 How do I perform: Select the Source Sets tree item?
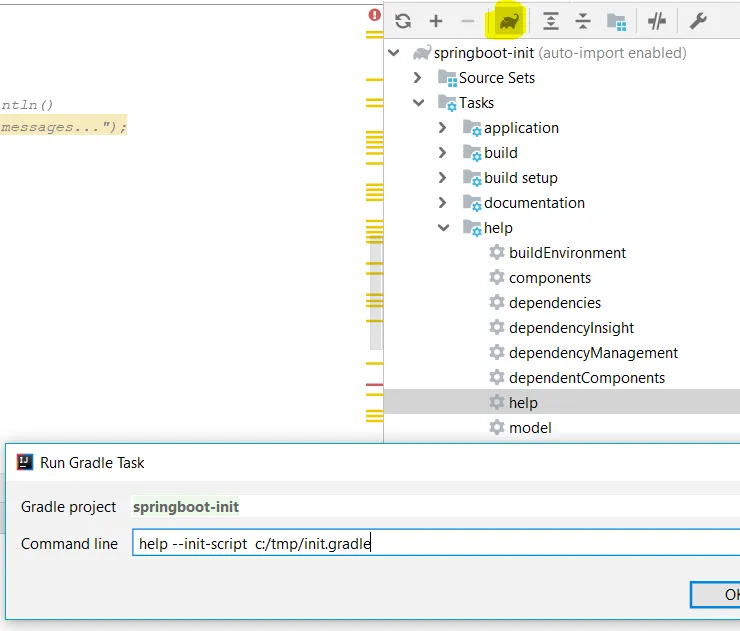(496, 77)
